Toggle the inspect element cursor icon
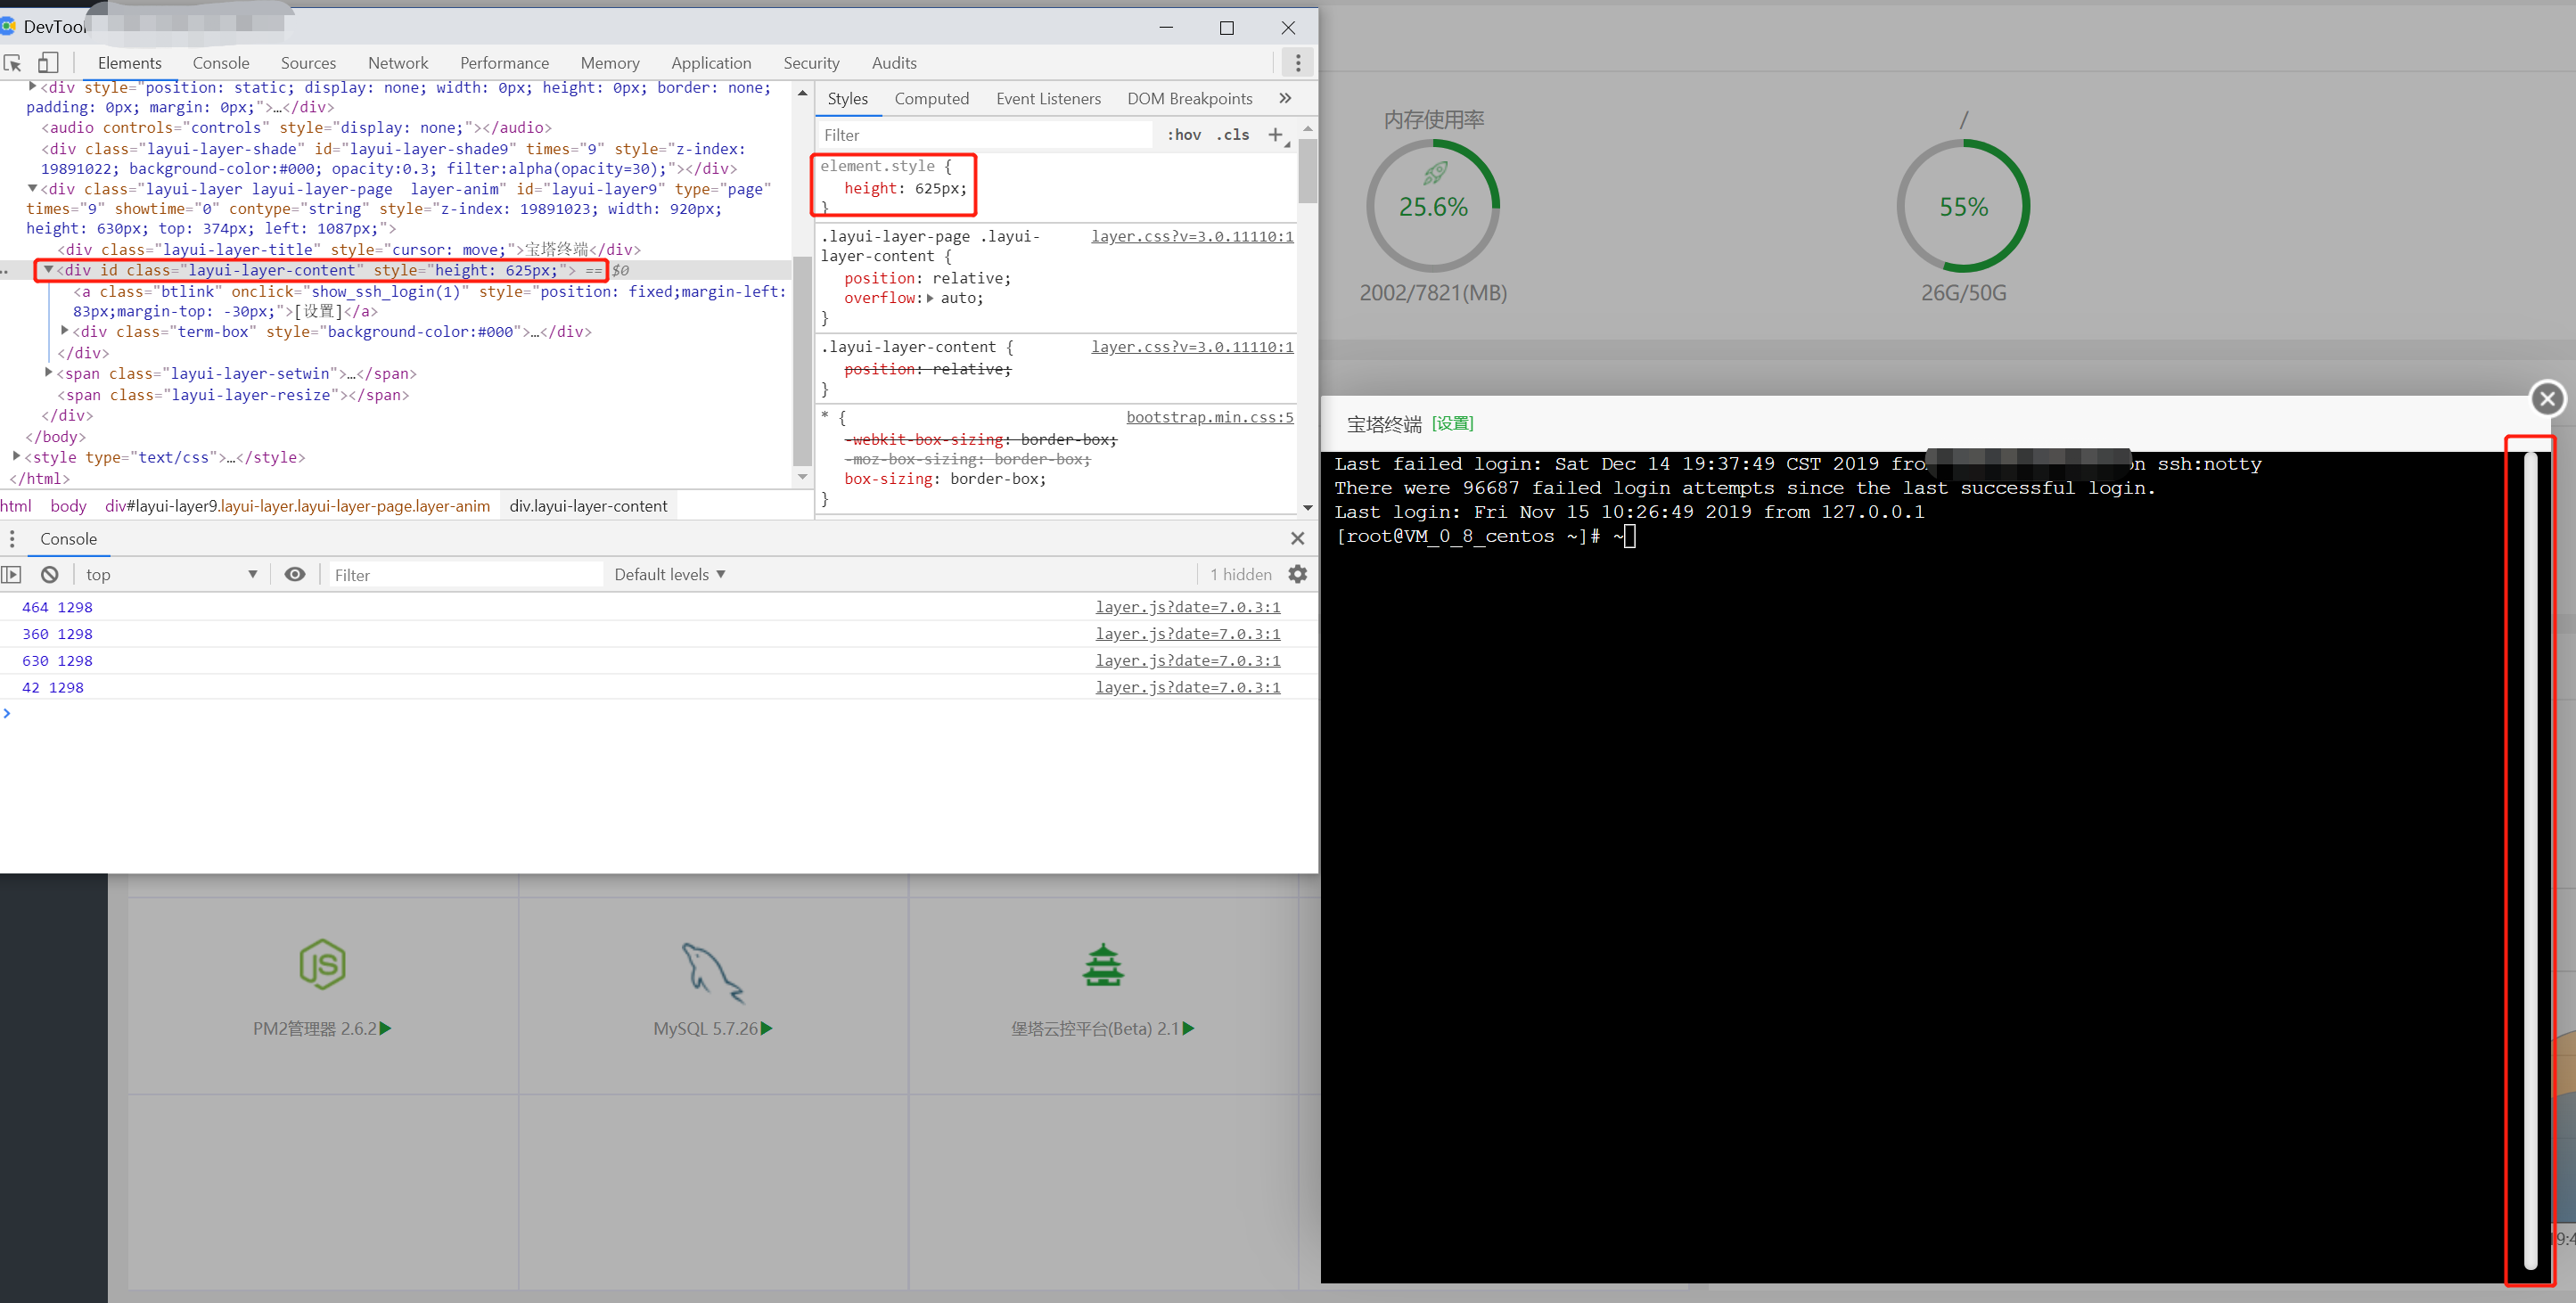The image size is (2576, 1303). coord(13,61)
